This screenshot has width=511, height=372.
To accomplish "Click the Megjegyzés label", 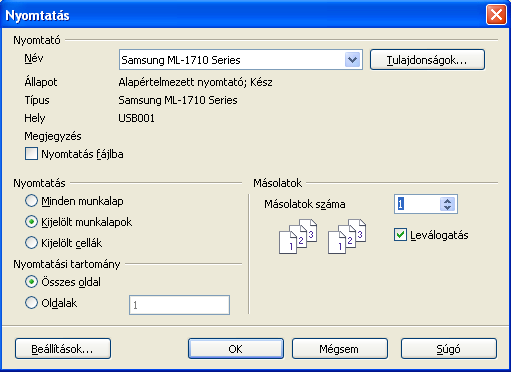I will (53, 136).
